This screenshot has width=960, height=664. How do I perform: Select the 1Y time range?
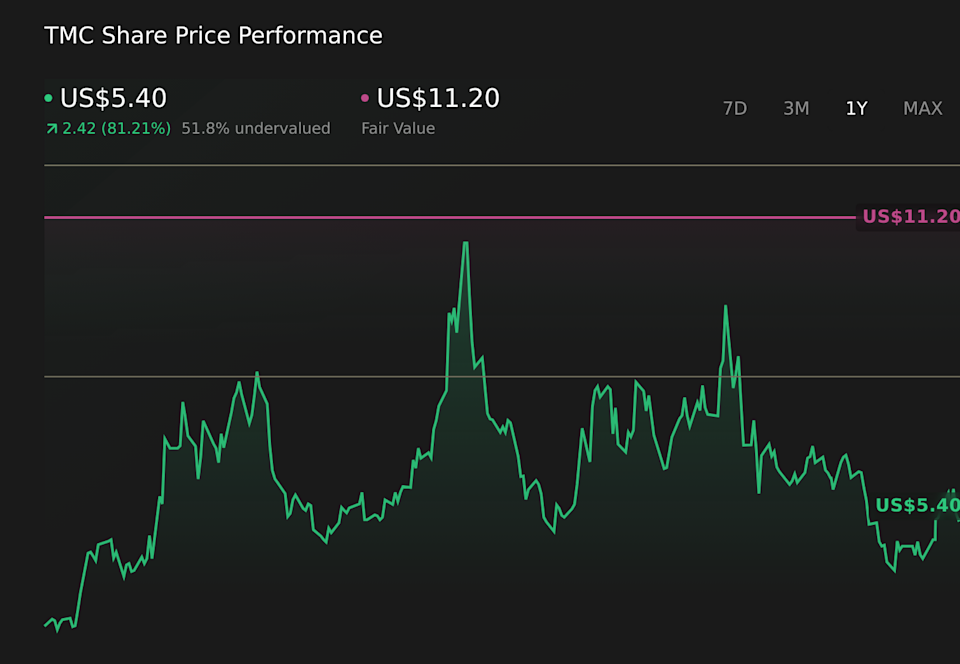click(x=856, y=108)
